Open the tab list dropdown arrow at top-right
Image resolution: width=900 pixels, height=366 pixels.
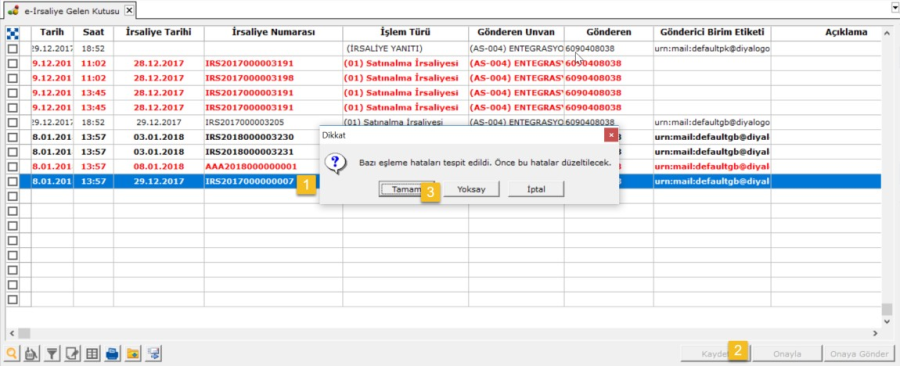895,7
